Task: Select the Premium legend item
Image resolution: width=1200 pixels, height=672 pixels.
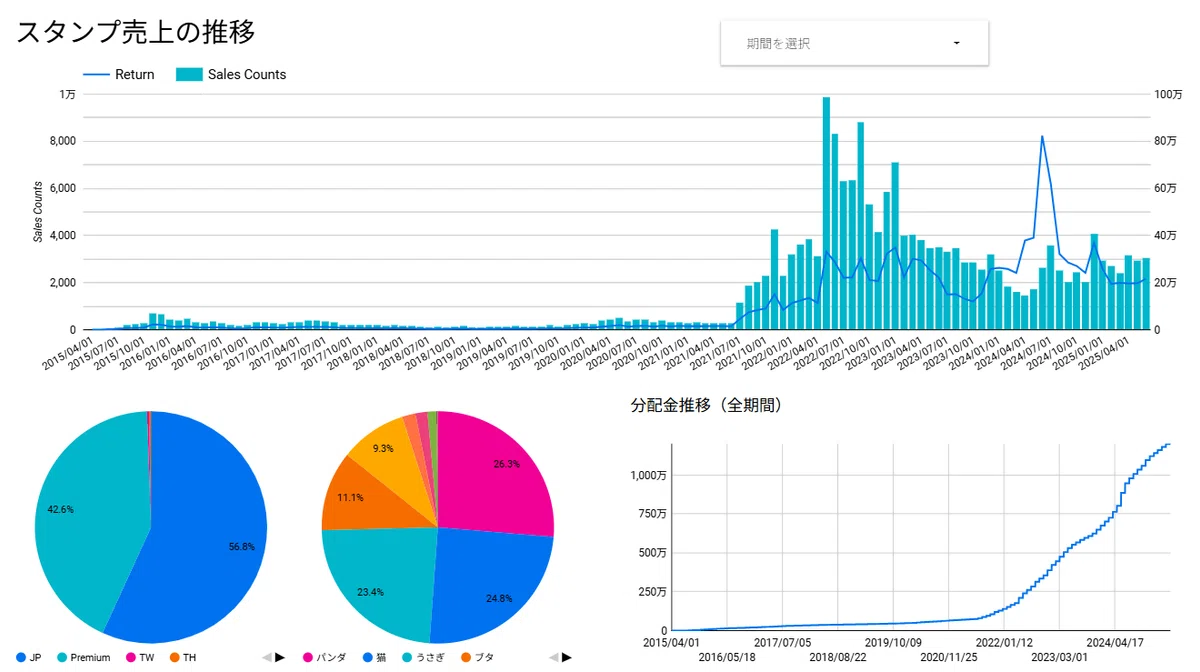Action: tap(83, 657)
